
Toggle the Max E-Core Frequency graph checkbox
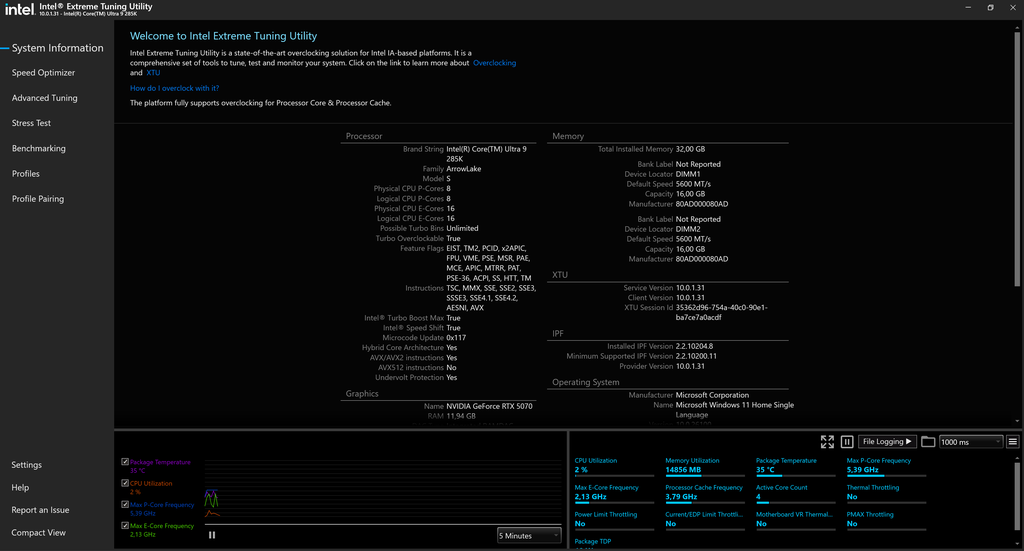point(125,525)
